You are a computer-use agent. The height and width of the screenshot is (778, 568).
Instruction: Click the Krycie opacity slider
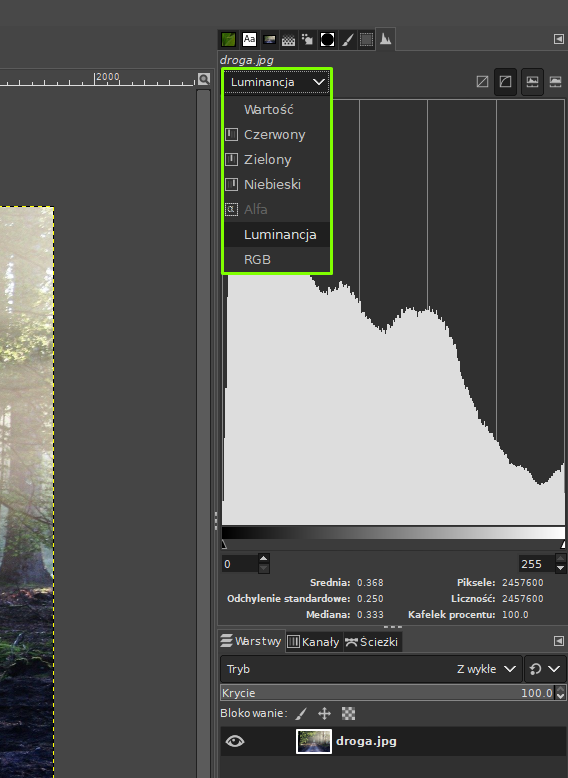pyautogui.click(x=388, y=693)
